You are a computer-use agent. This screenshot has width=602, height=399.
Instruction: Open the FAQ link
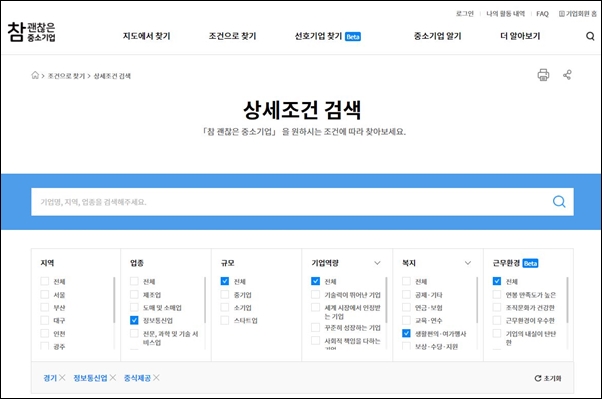[x=542, y=14]
